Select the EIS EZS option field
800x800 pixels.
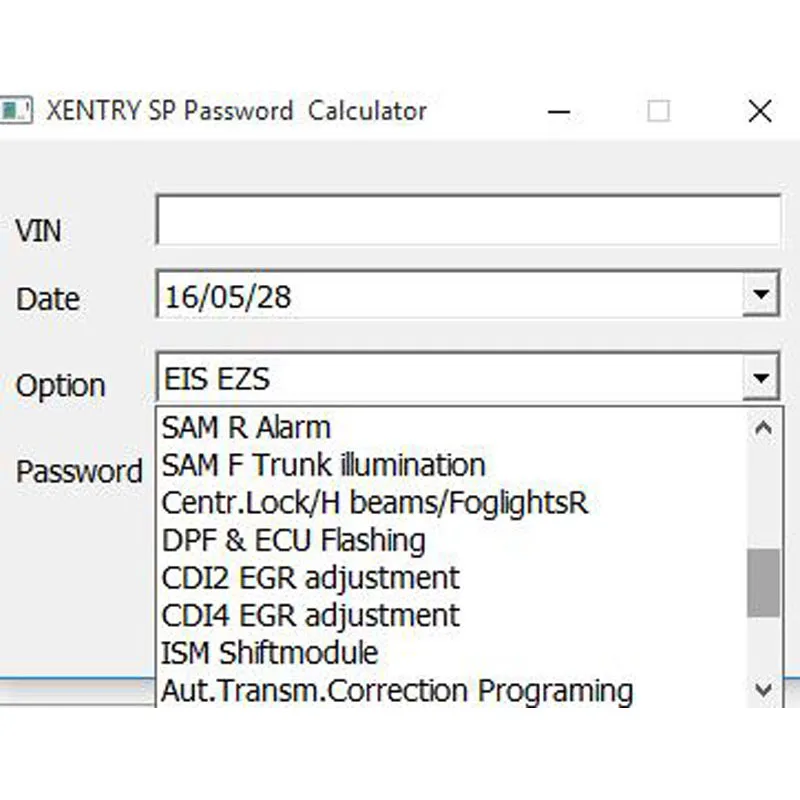[451, 378]
